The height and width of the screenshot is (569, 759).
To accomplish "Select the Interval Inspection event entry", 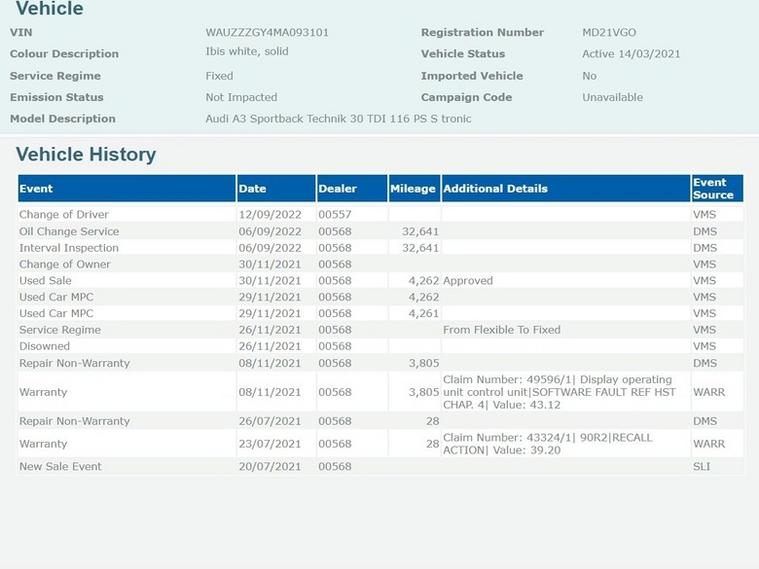I will click(x=69, y=248).
